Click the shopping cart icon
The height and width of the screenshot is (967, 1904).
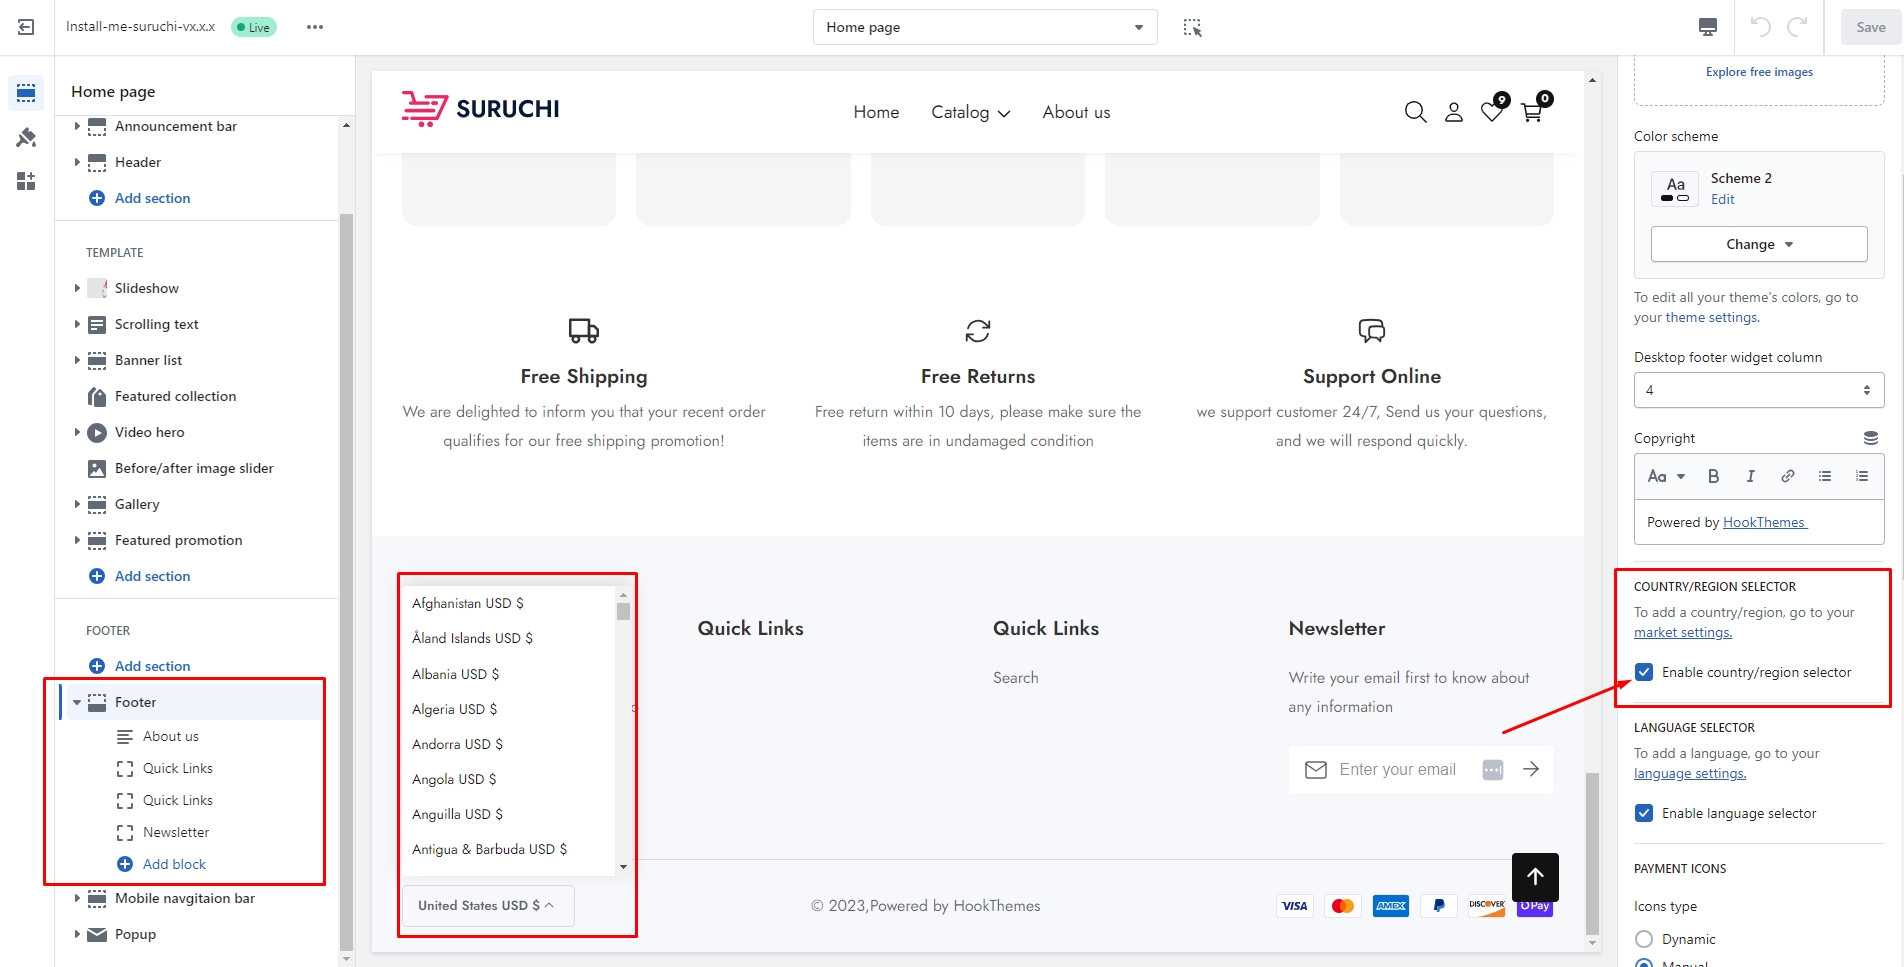(1531, 112)
